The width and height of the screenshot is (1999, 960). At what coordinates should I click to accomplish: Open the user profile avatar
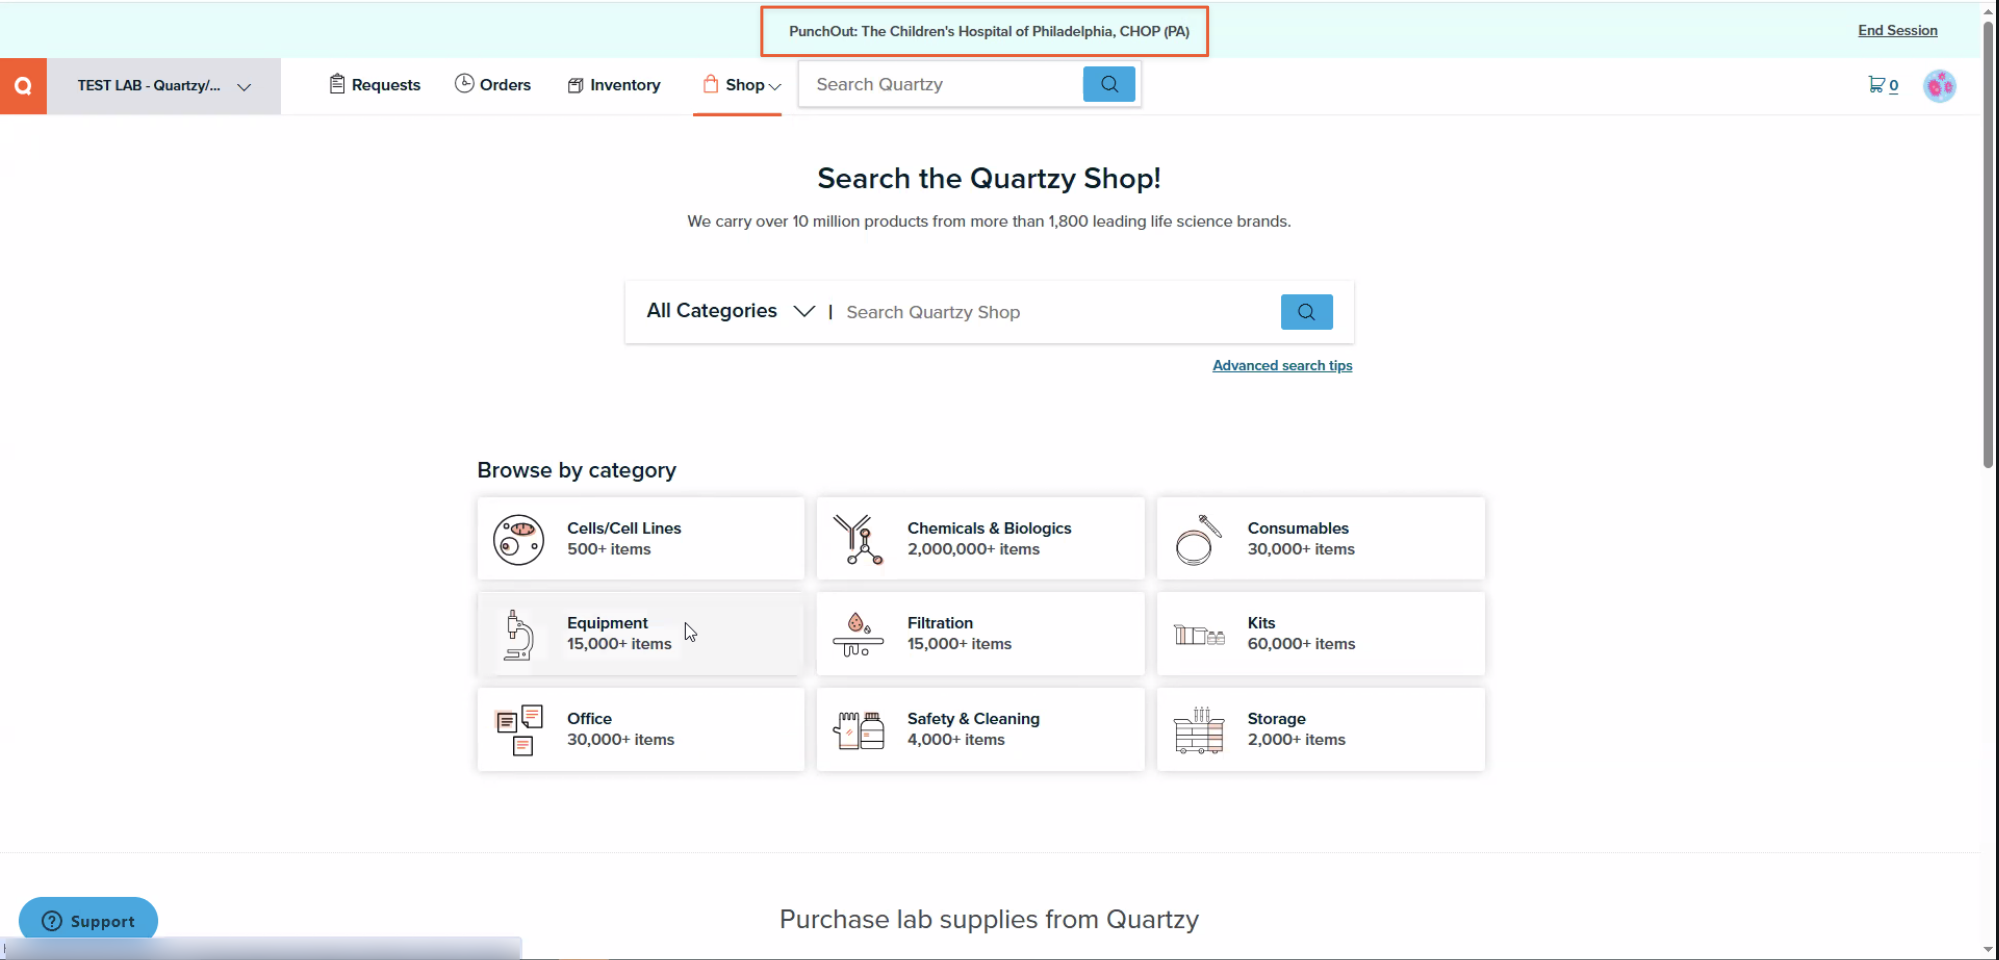pyautogui.click(x=1940, y=86)
